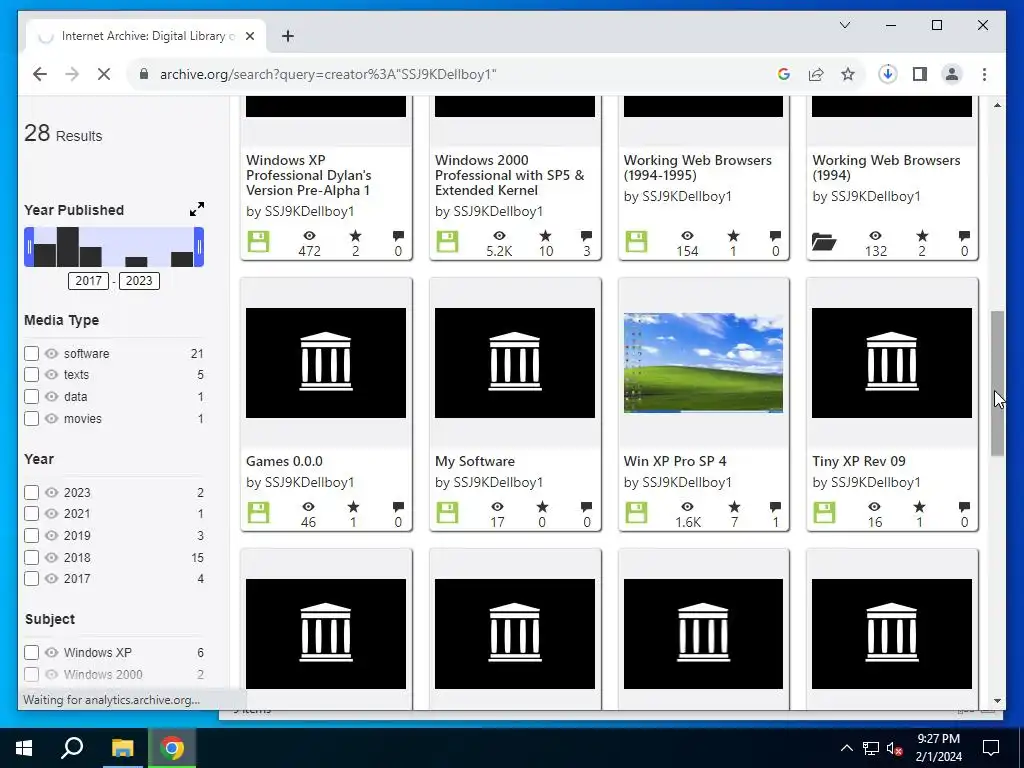Image resolution: width=1024 pixels, height=768 pixels.
Task: Check the 2021 year filter
Action: click(31, 513)
